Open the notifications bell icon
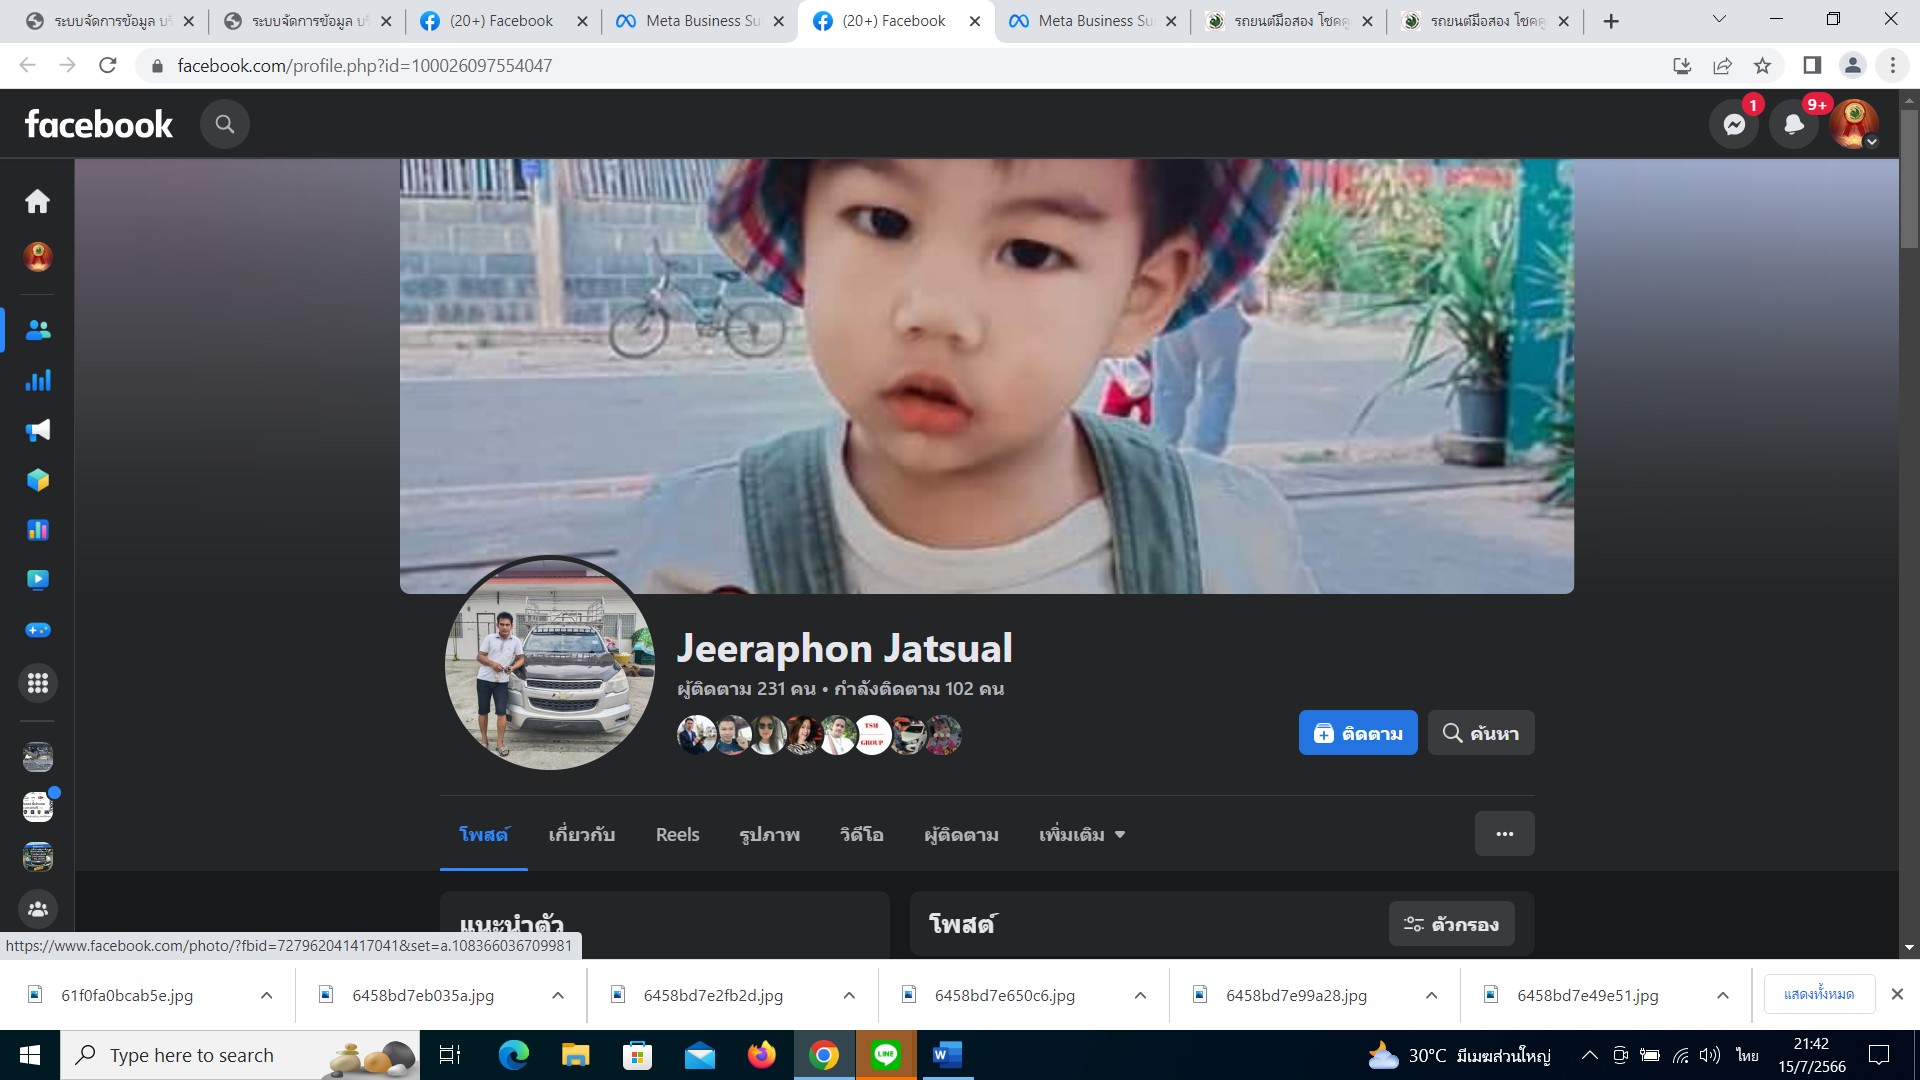The width and height of the screenshot is (1920, 1080). (x=1794, y=124)
